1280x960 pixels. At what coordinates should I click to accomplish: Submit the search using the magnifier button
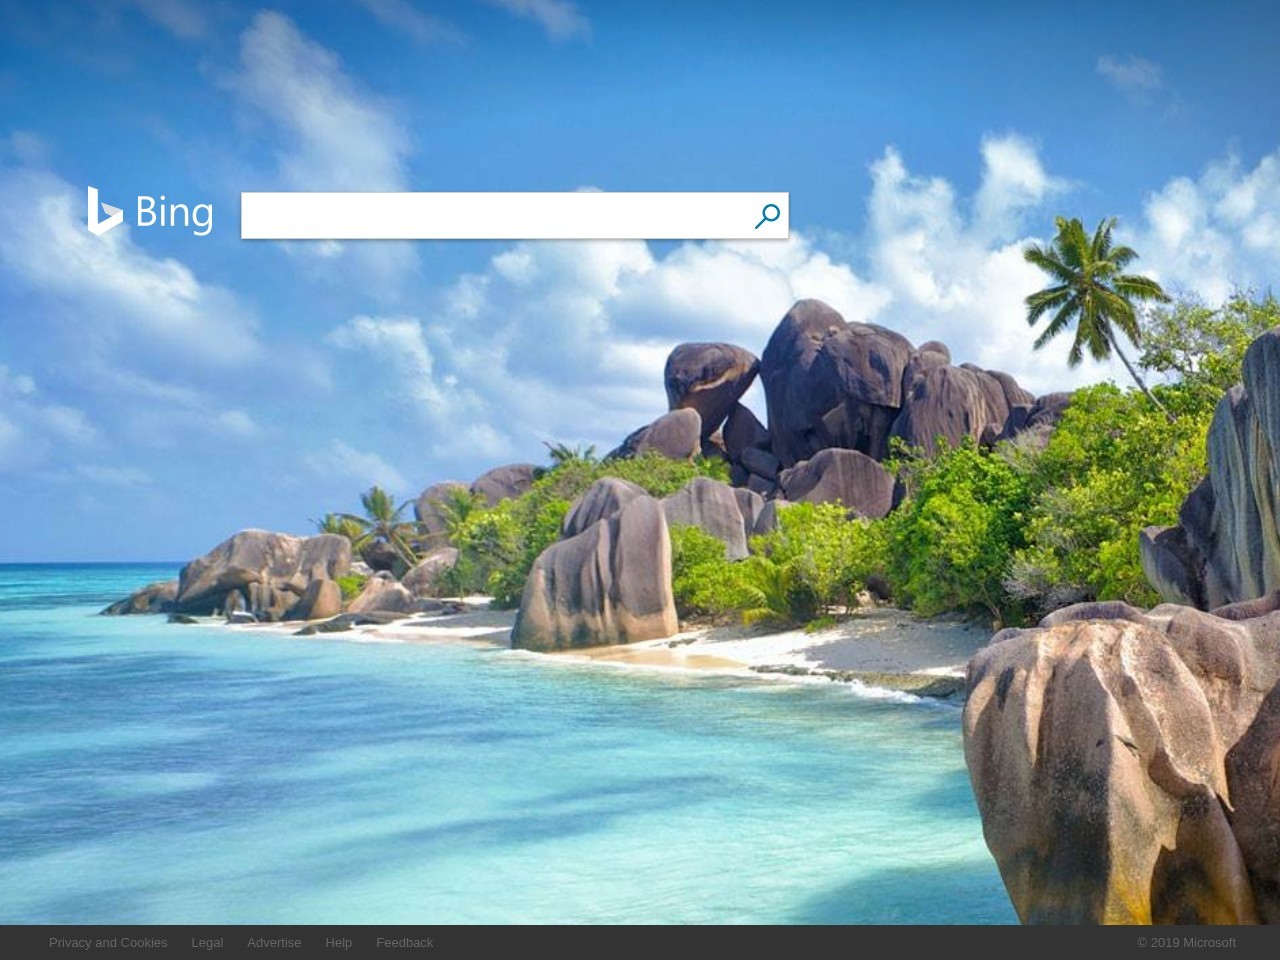pos(767,216)
